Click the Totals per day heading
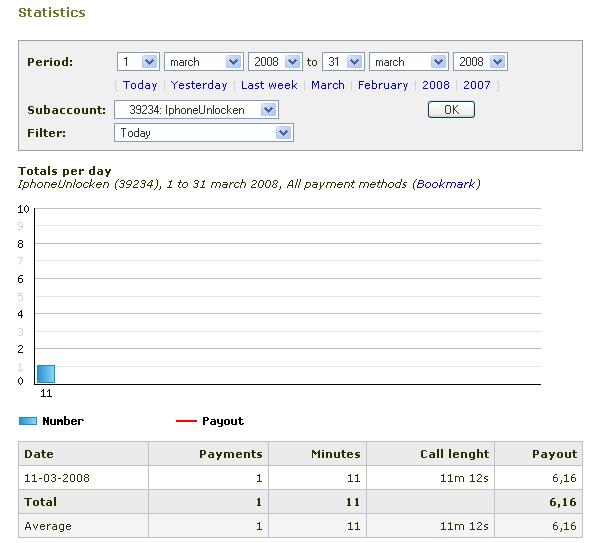Screen dimensions: 590x543 coord(65,171)
